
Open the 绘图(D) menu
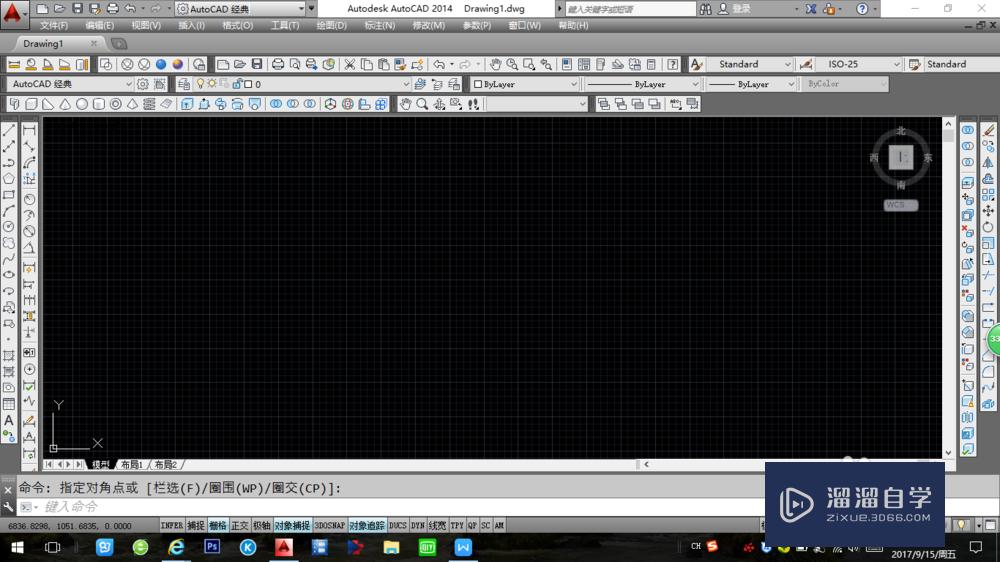pos(332,26)
